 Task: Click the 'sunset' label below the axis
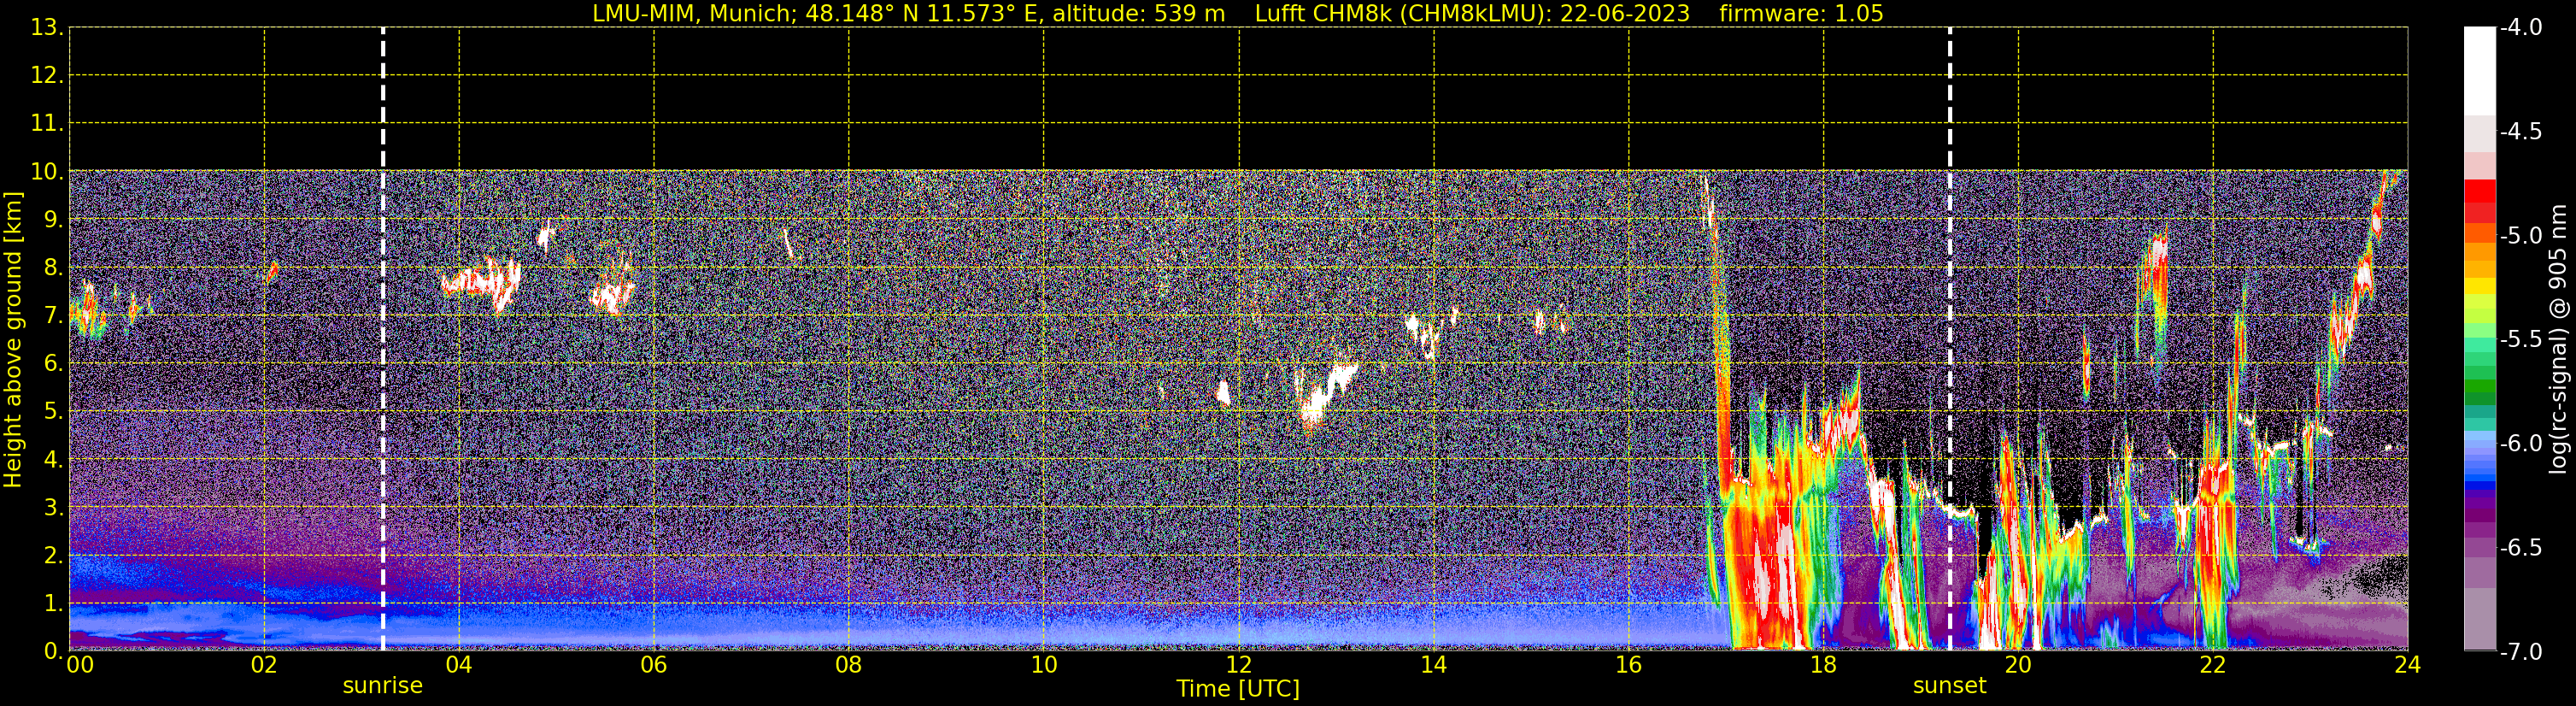tap(1949, 686)
